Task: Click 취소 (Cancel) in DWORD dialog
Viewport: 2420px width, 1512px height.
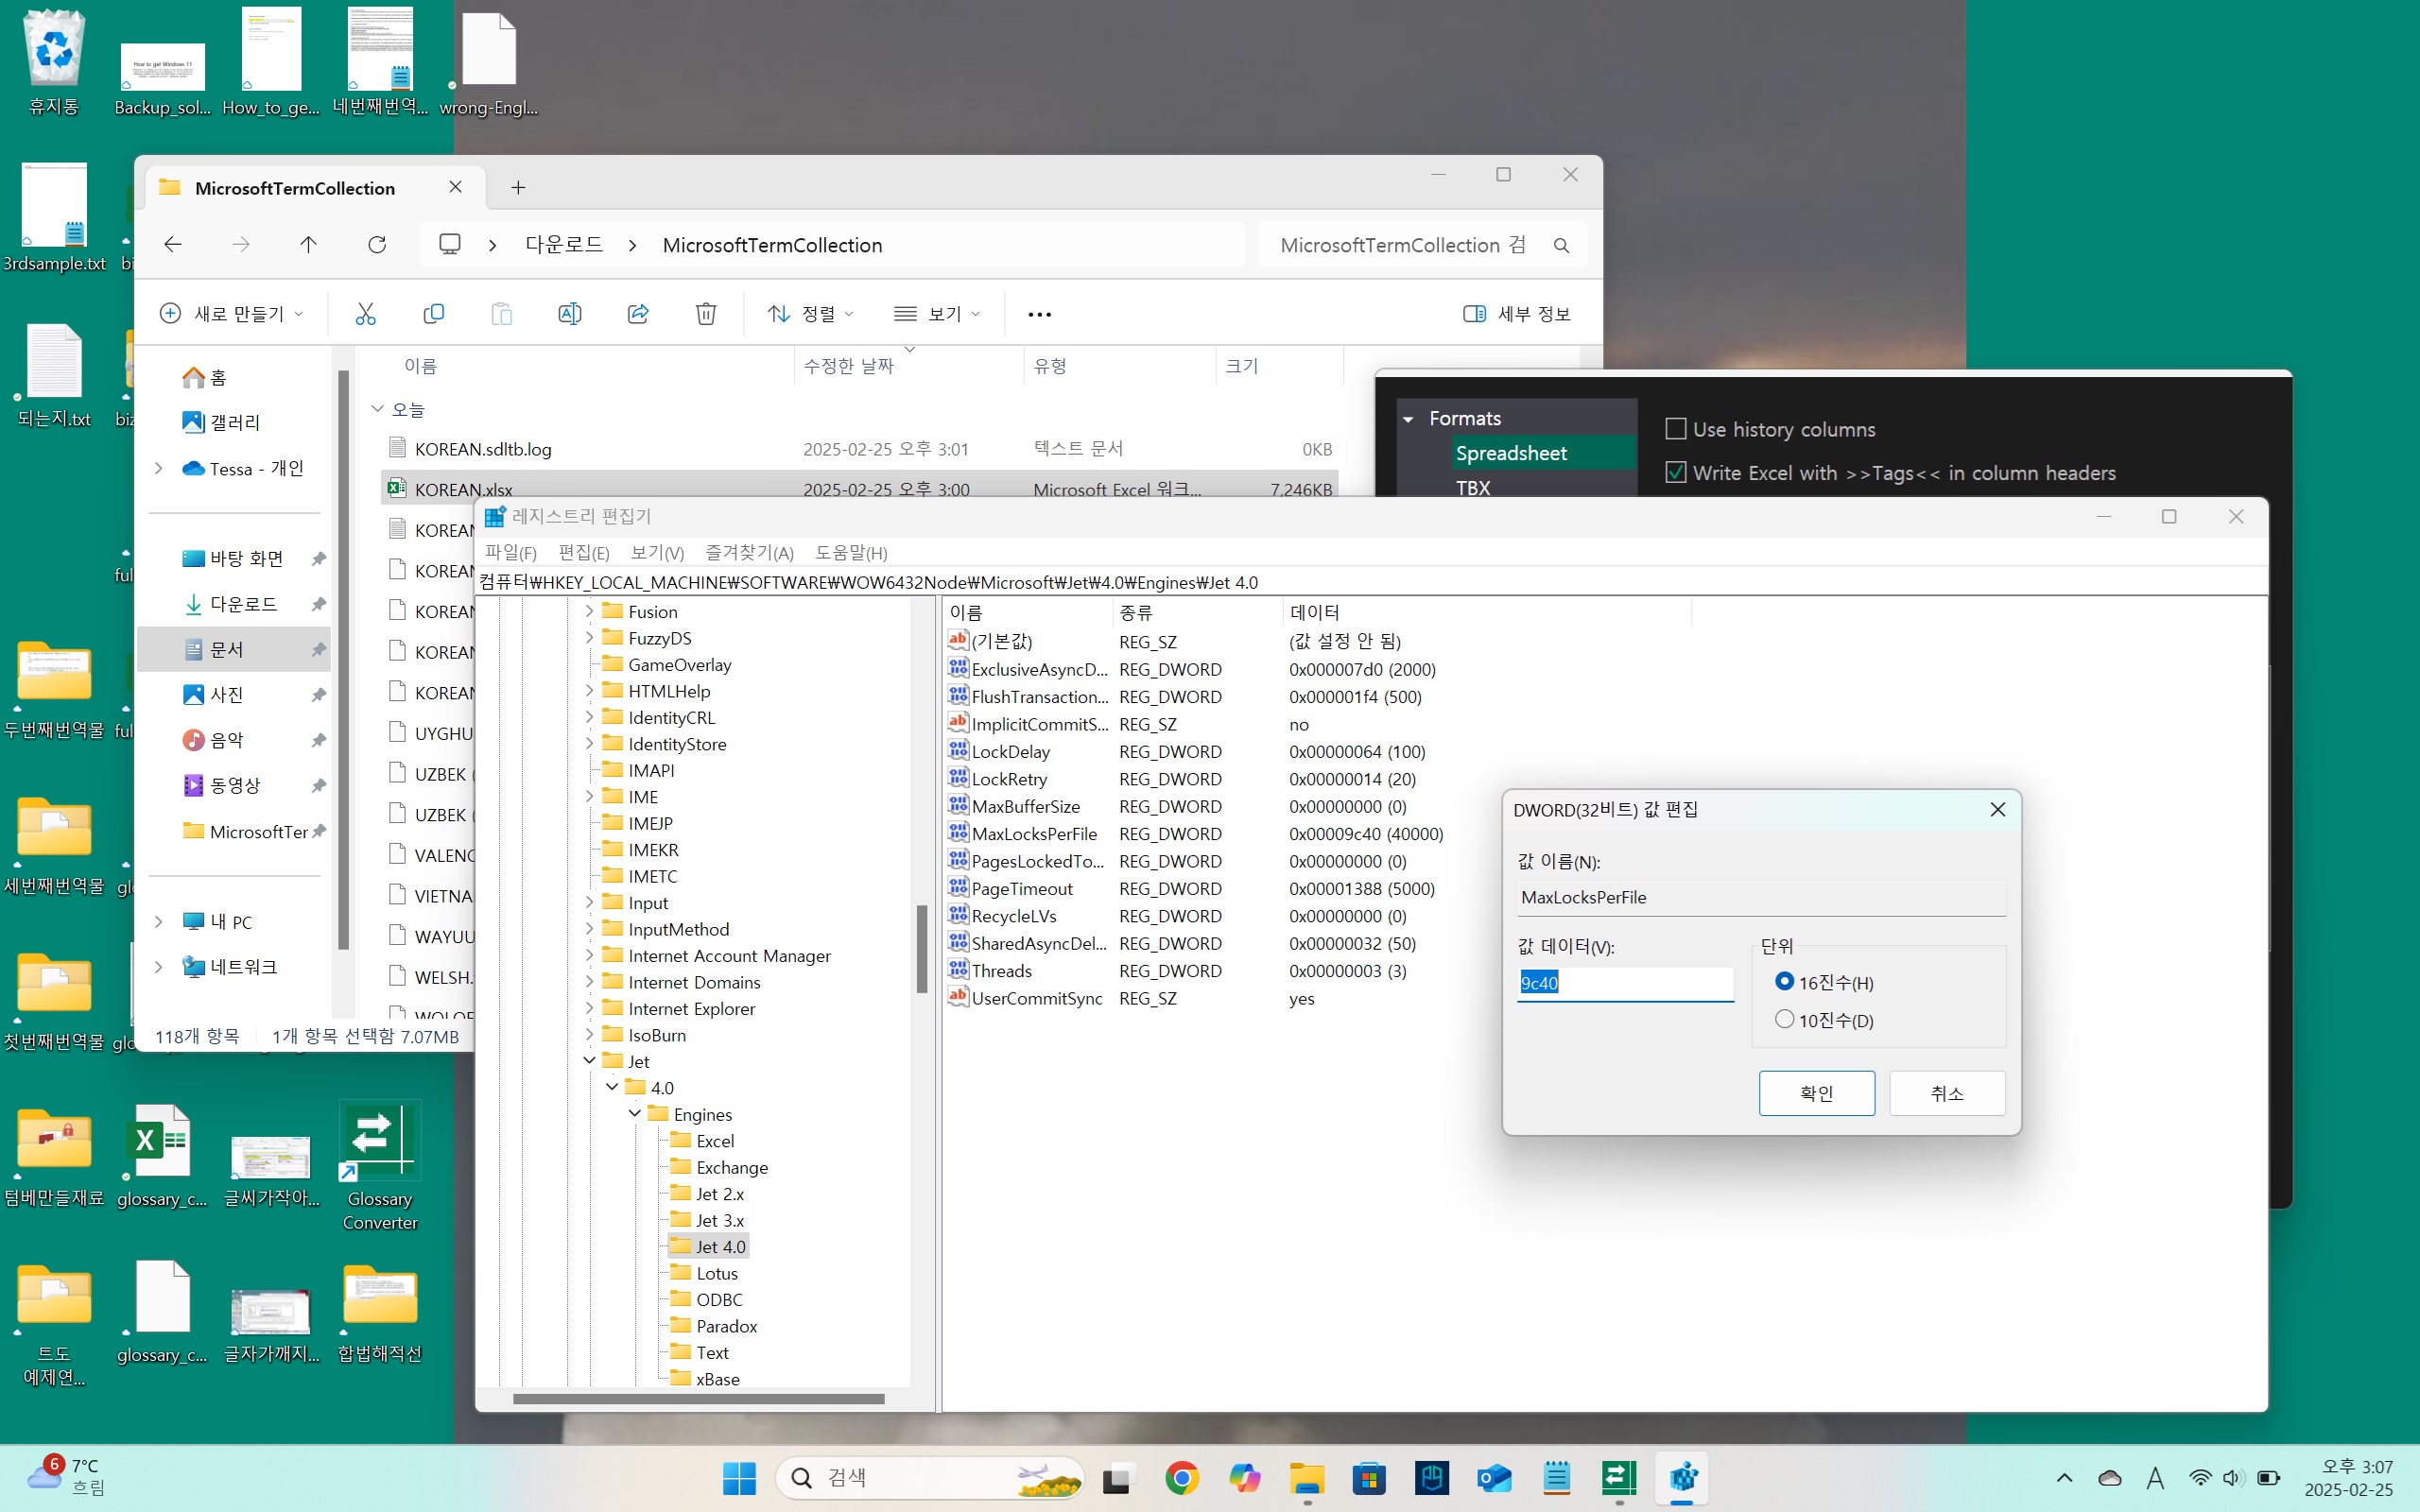Action: point(1946,1093)
